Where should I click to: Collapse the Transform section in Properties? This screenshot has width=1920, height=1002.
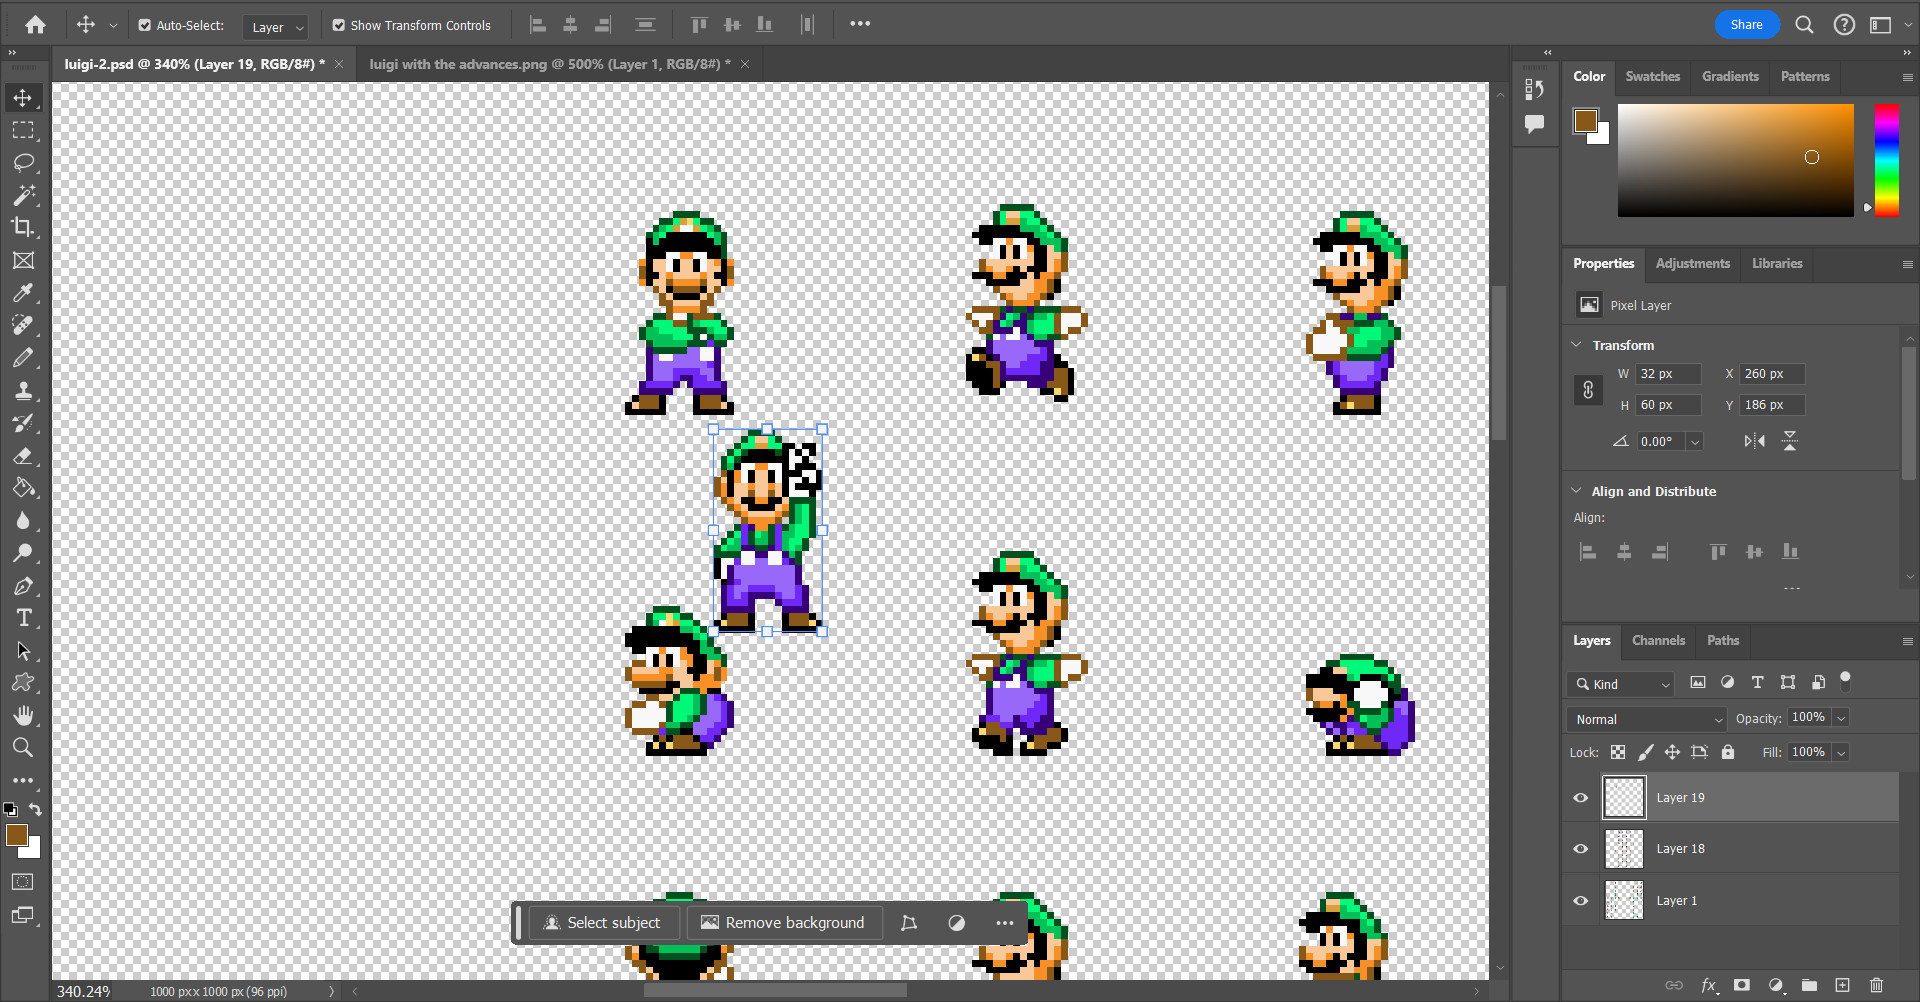click(x=1577, y=344)
